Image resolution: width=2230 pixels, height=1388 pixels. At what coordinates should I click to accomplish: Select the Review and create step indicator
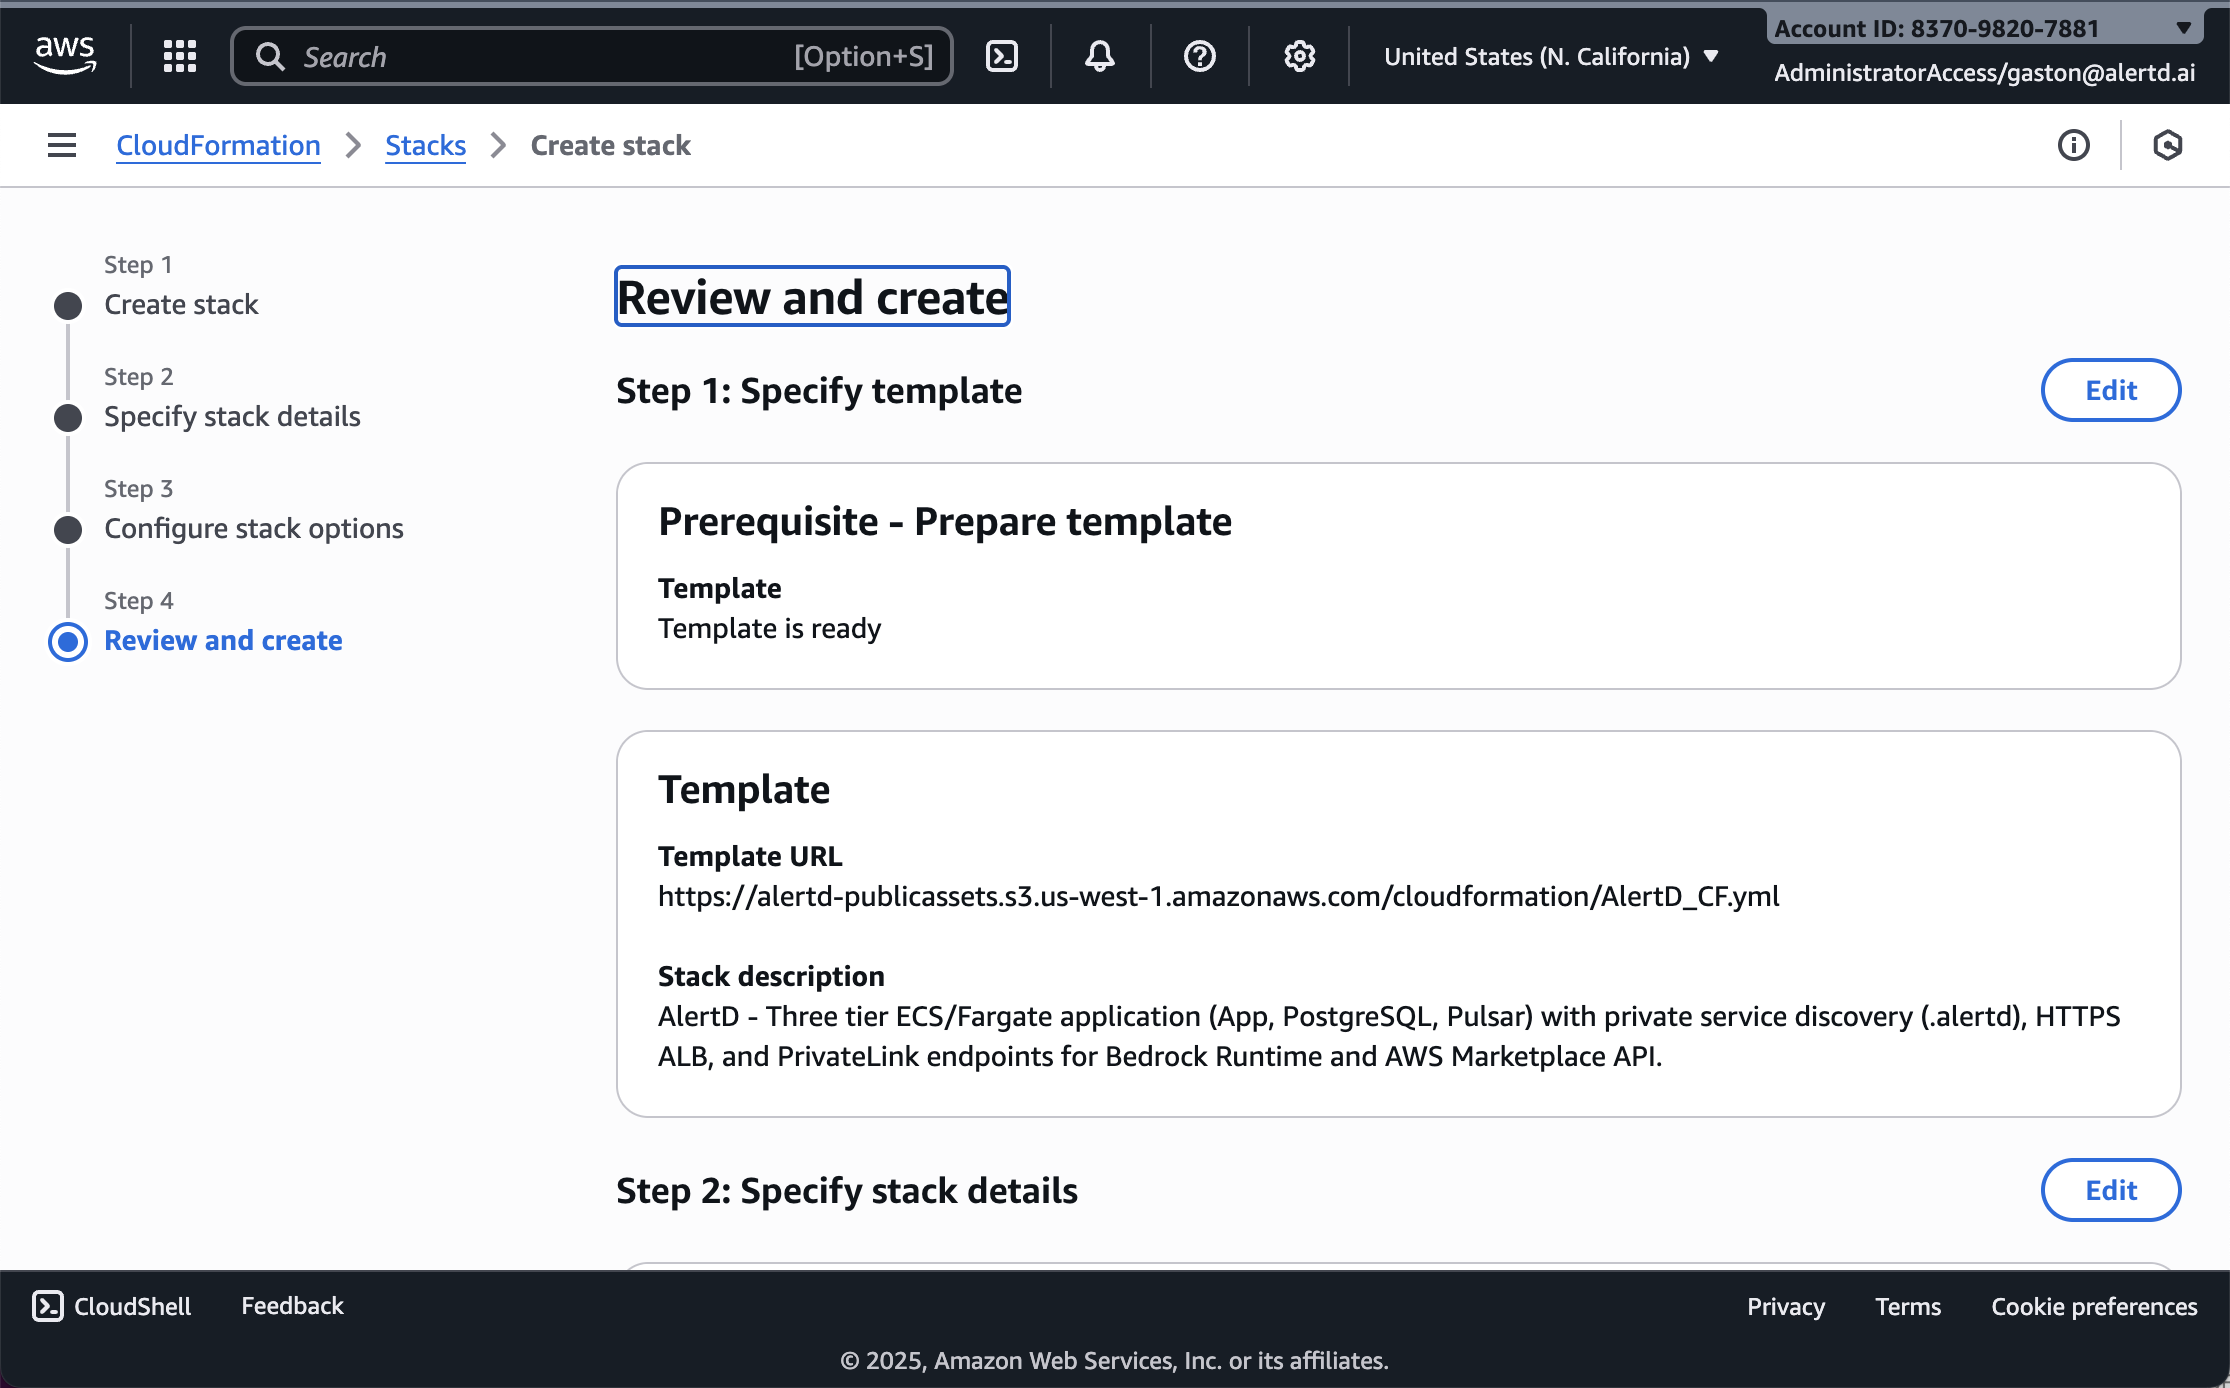click(x=67, y=641)
